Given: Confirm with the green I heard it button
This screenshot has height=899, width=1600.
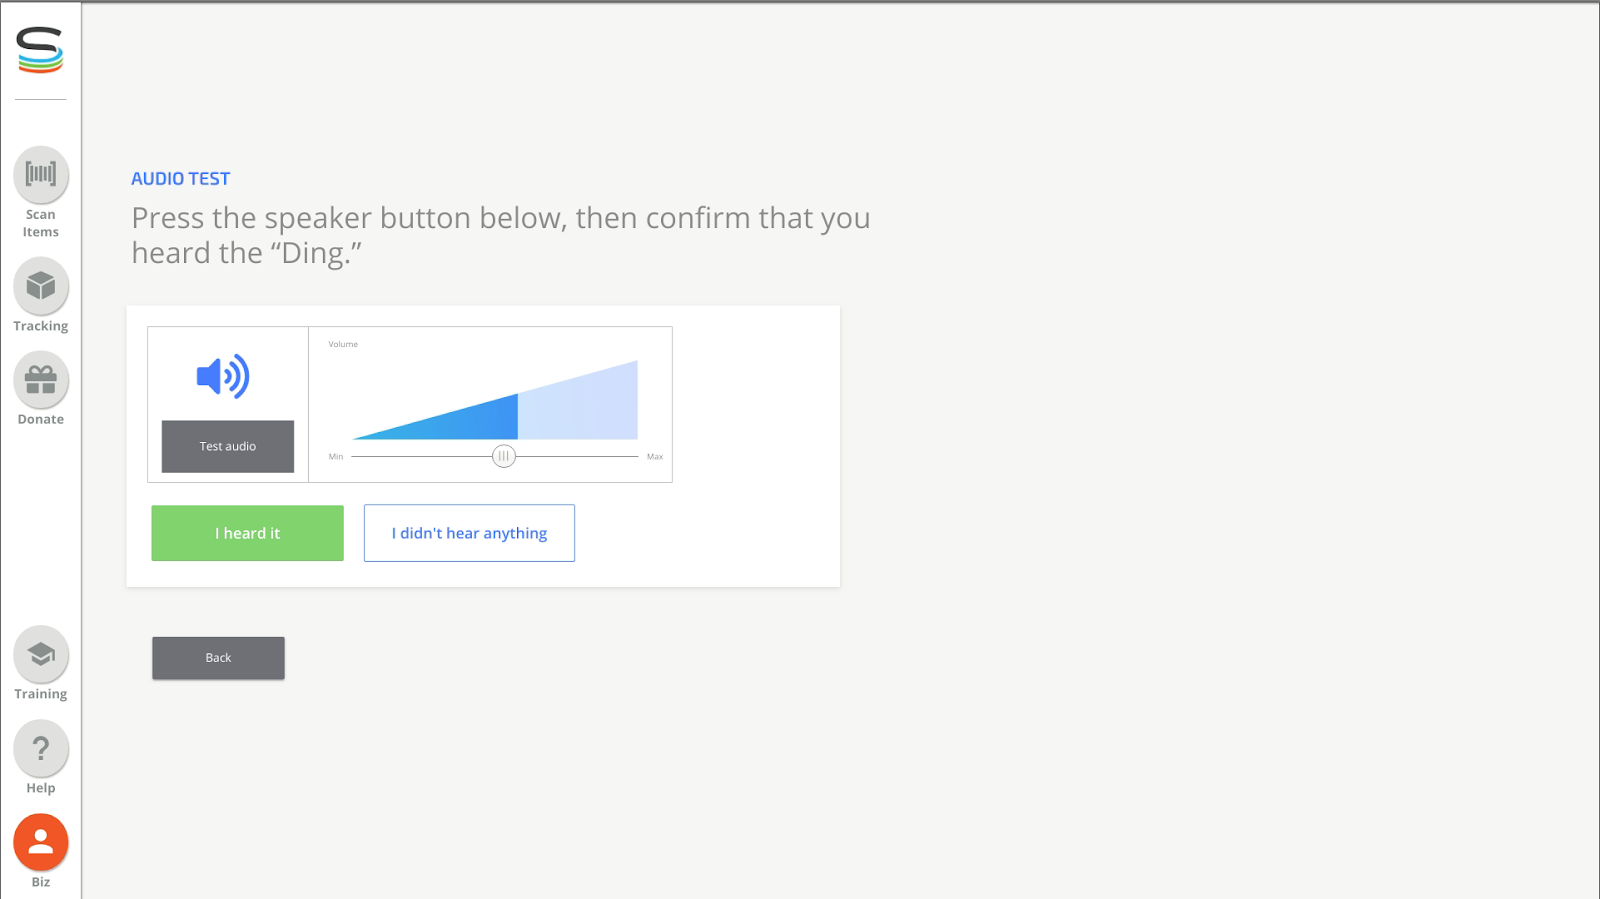Looking at the screenshot, I should 247,533.
